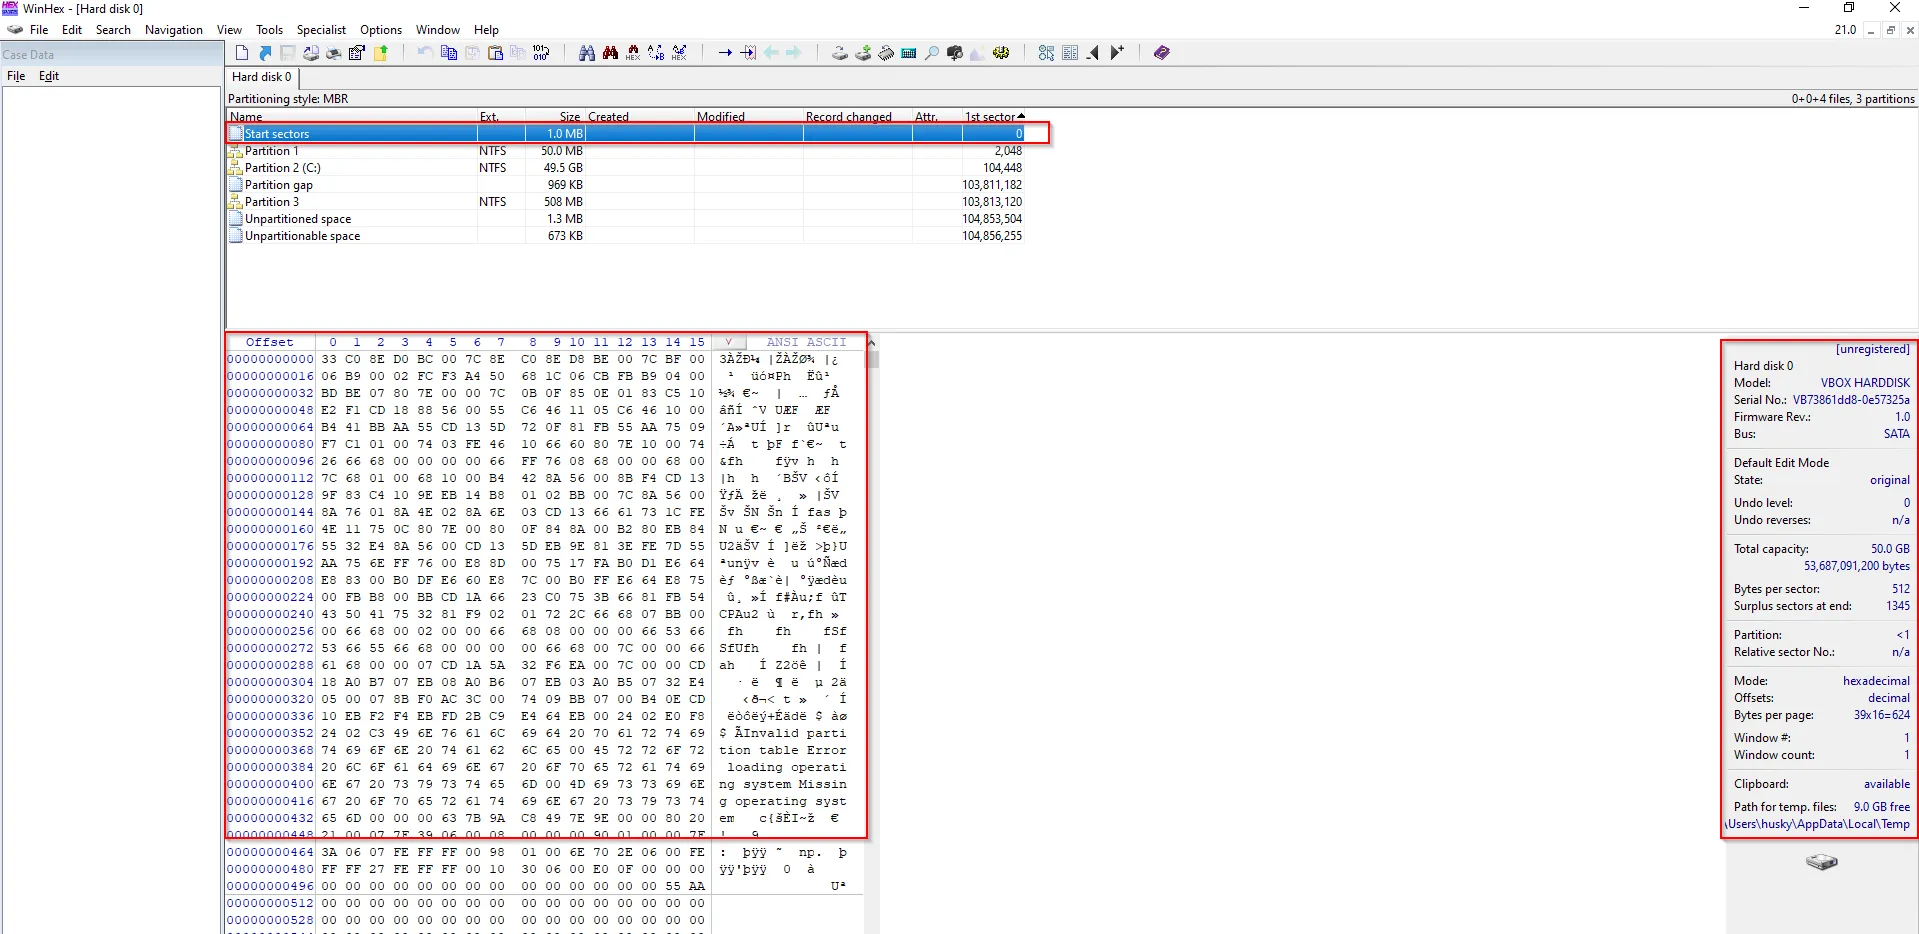
Task: Click the Open file blue arrow icon
Action: (x=265, y=53)
